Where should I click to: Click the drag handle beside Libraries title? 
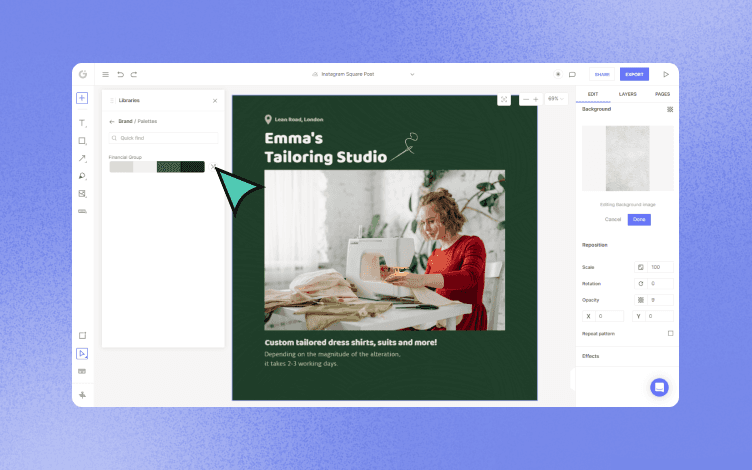click(x=112, y=101)
